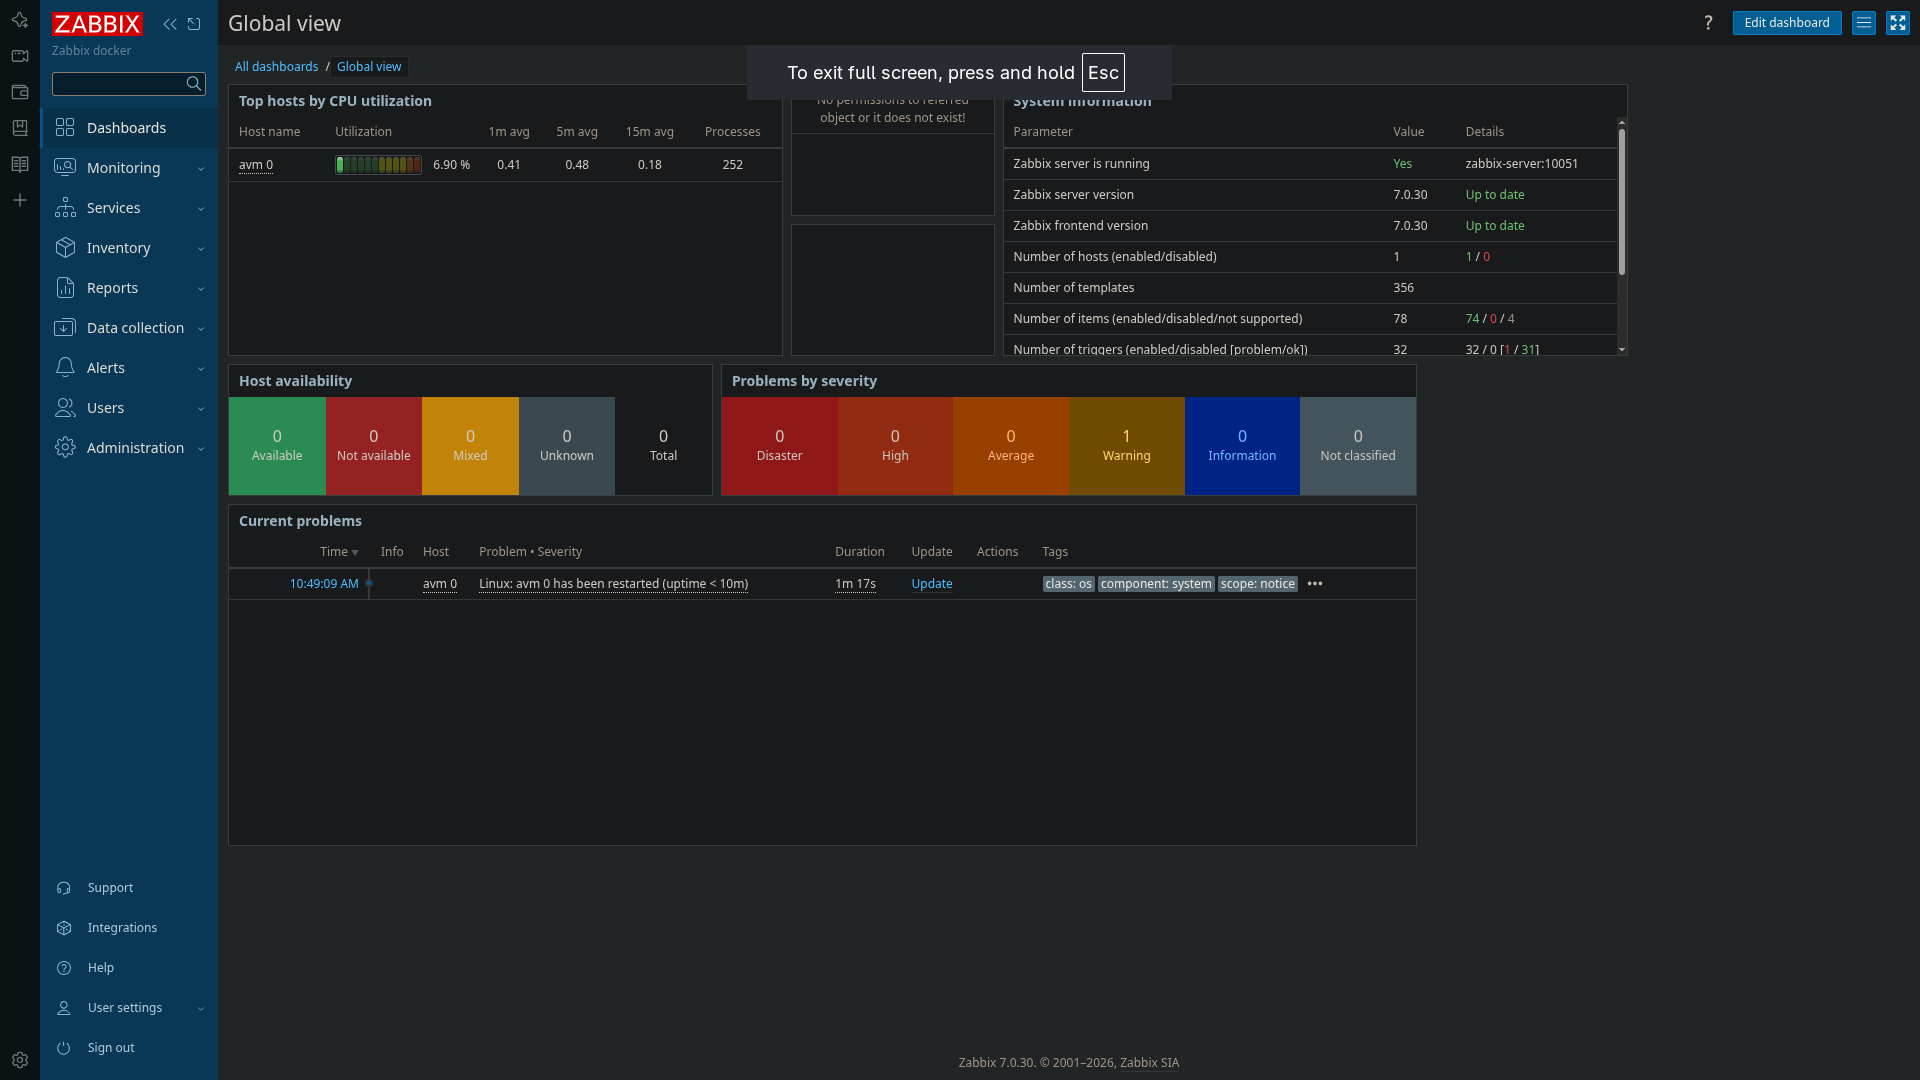Viewport: 1920px width, 1080px height.
Task: Select the Support menu entry
Action: tap(110, 888)
